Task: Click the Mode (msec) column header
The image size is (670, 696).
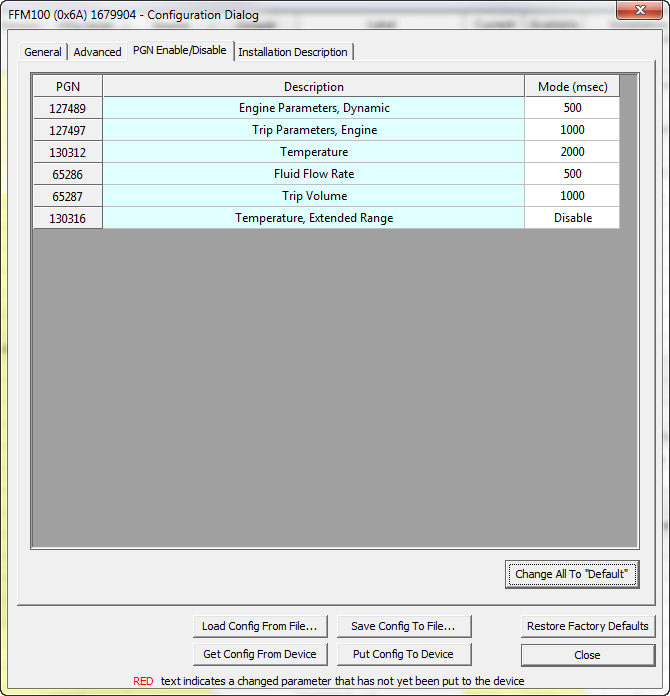Action: pos(572,87)
